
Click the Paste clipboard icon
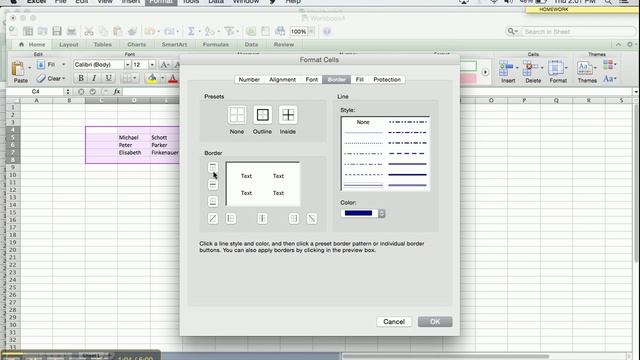[18, 69]
